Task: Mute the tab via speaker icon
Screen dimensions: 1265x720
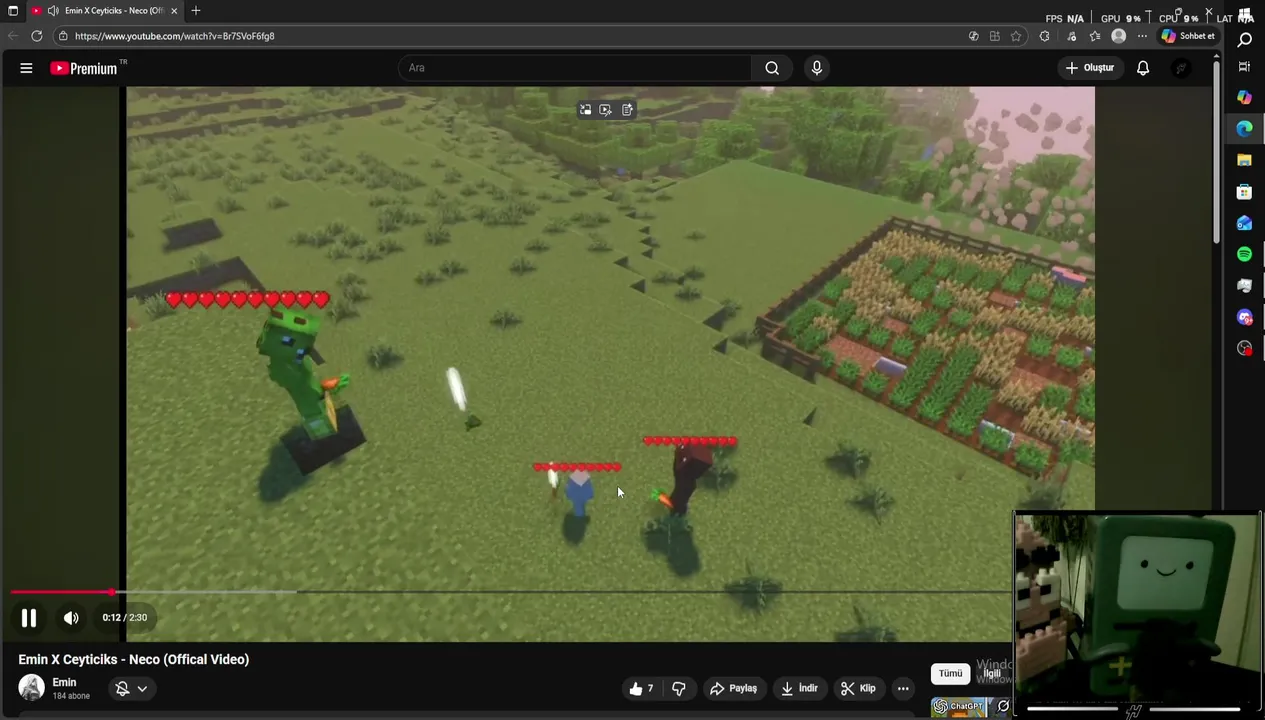Action: coord(52,10)
